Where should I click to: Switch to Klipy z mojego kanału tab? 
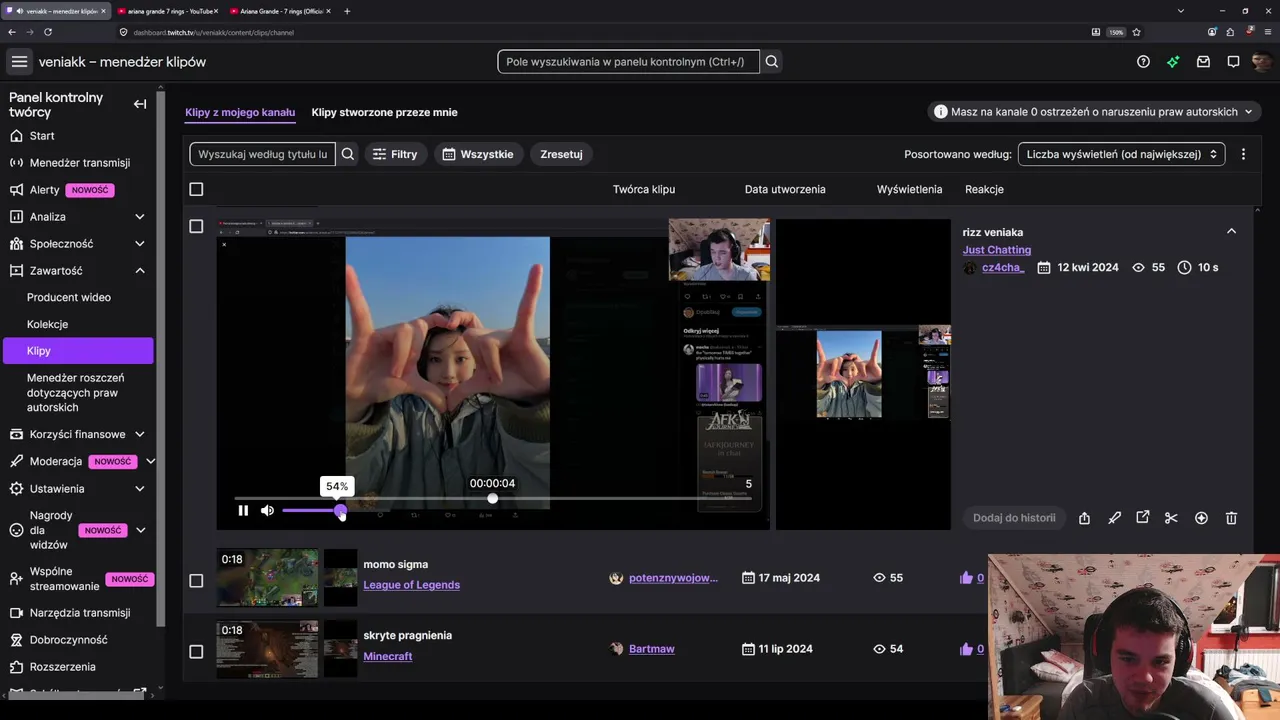240,113
